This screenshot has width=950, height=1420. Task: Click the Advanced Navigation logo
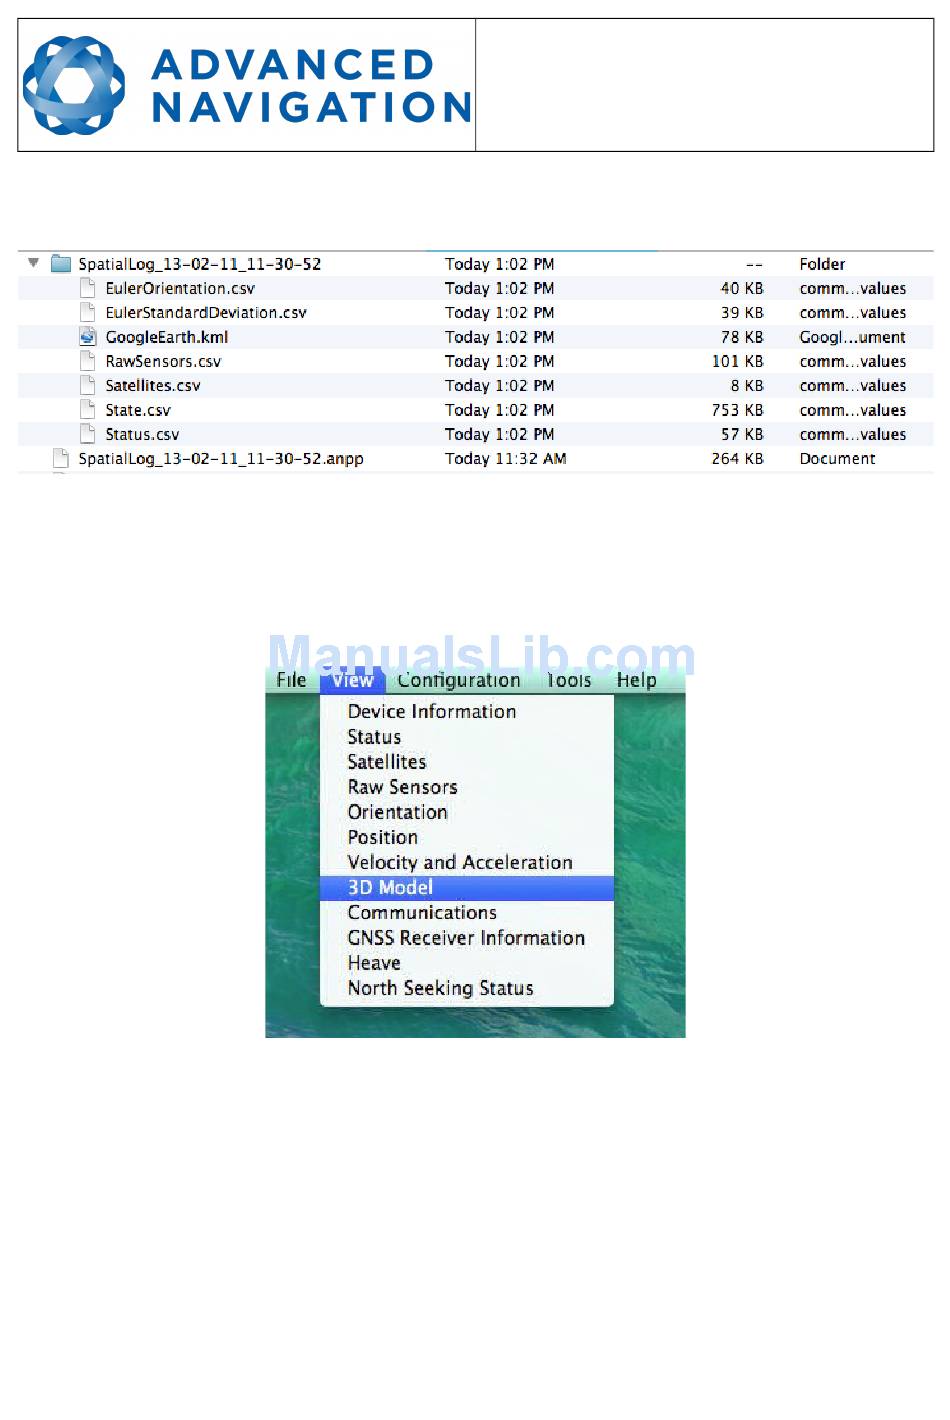(x=246, y=85)
